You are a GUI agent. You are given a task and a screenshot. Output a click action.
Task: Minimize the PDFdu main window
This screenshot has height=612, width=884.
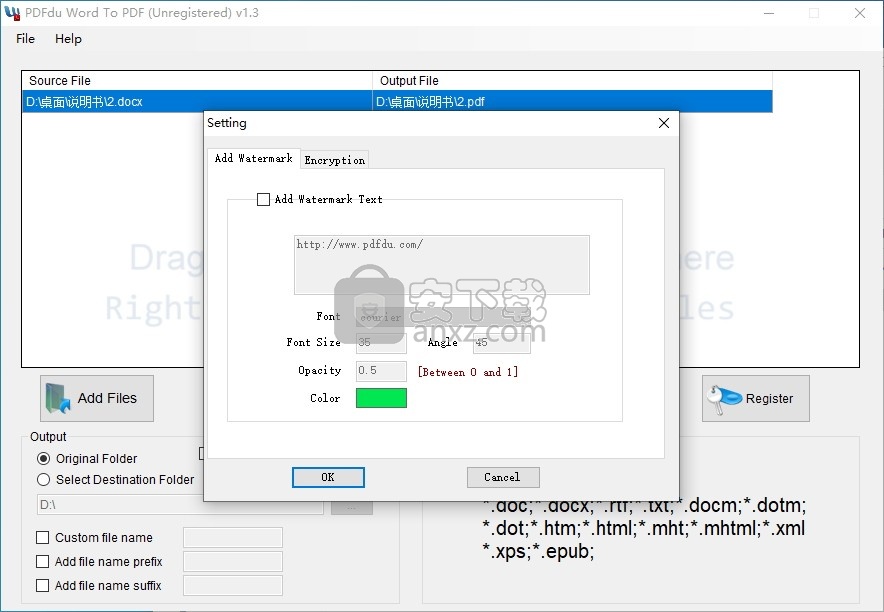768,13
